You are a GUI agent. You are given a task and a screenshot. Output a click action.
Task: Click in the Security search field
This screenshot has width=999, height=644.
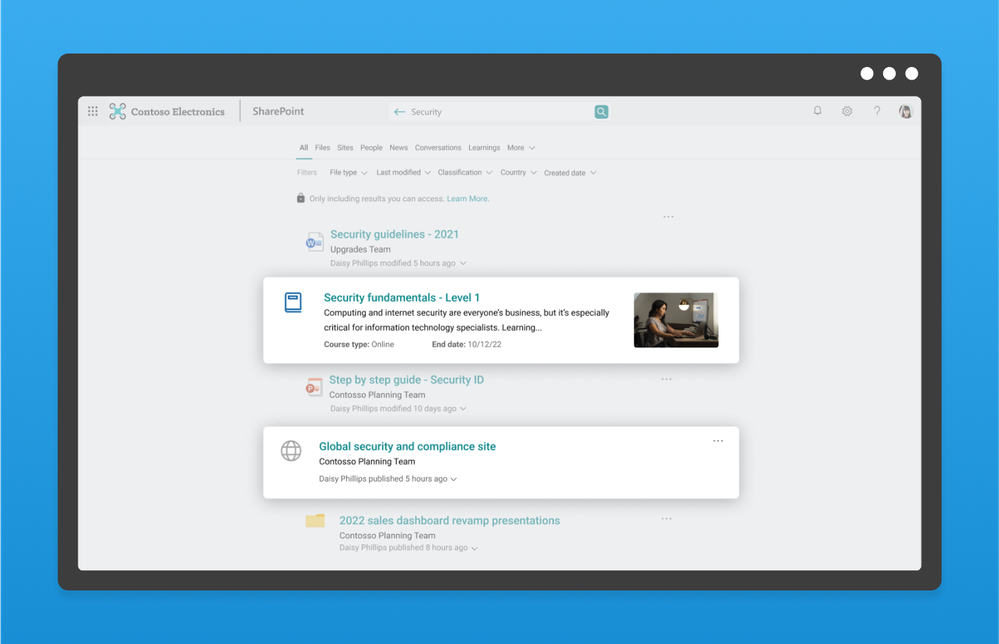(500, 111)
